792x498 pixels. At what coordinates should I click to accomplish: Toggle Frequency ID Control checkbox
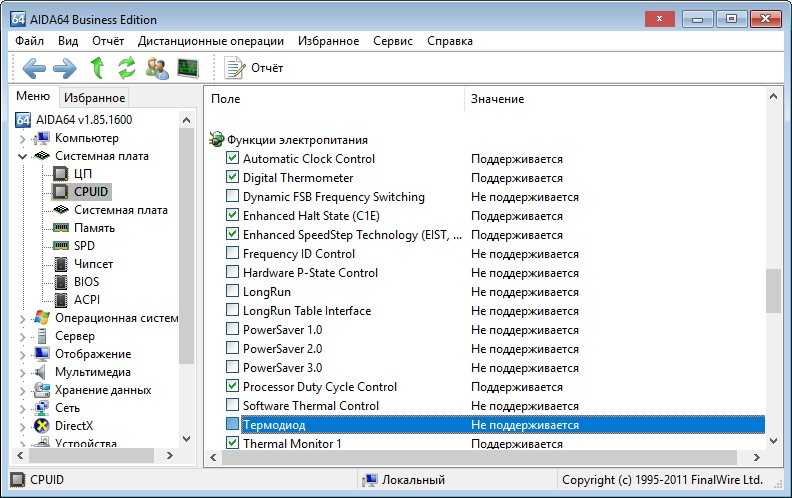point(232,253)
